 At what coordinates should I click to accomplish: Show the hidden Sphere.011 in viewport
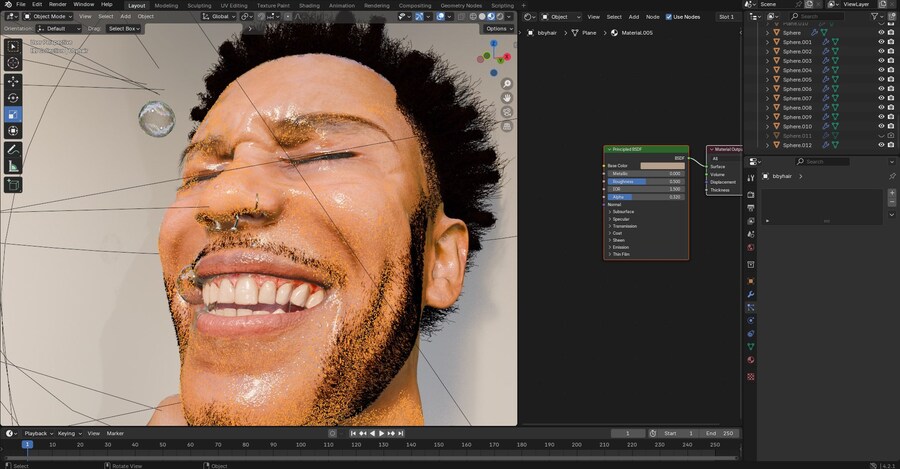point(881,135)
